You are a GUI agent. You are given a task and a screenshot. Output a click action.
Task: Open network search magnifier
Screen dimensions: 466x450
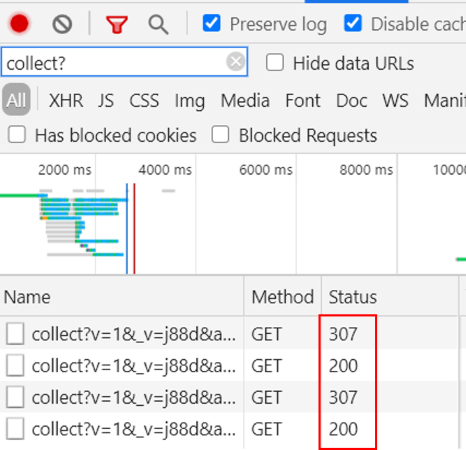tap(158, 25)
